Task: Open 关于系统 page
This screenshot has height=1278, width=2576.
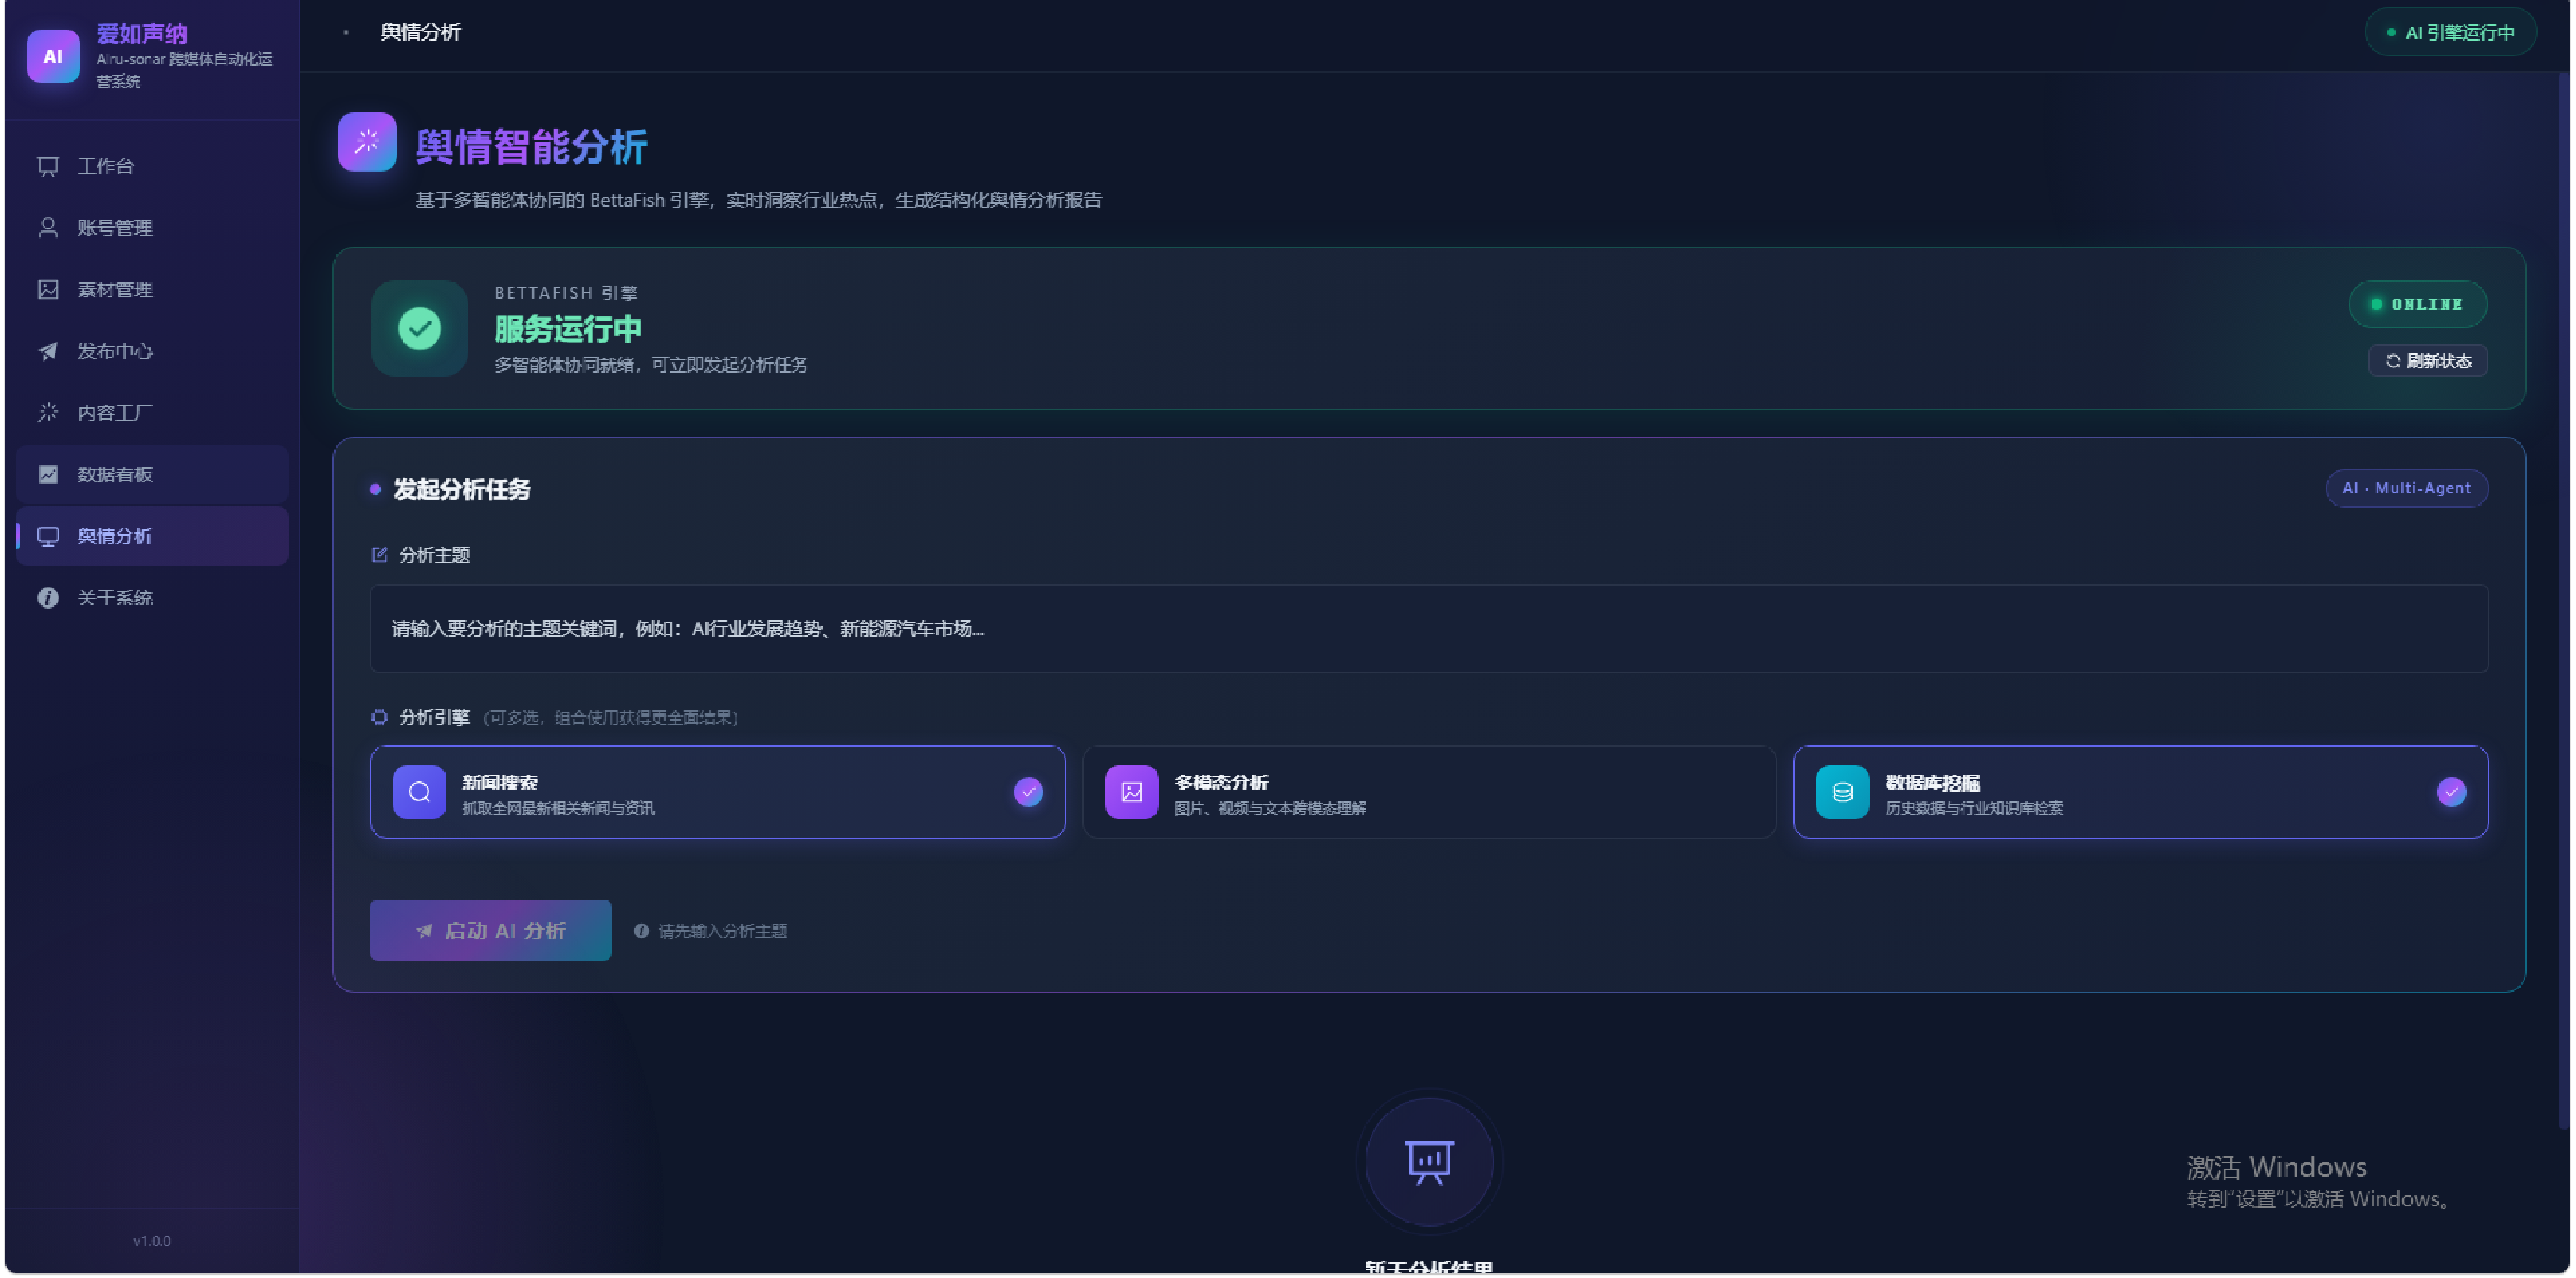Action: pyautogui.click(x=152, y=598)
